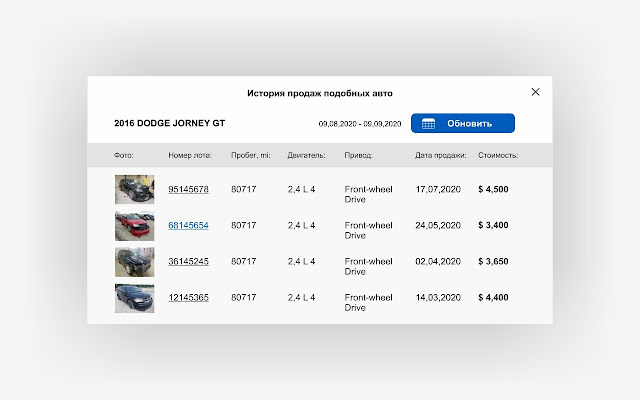Screen dimensions: 640x400
Task: Click the calendar icon on the update button
Action: tap(428, 123)
